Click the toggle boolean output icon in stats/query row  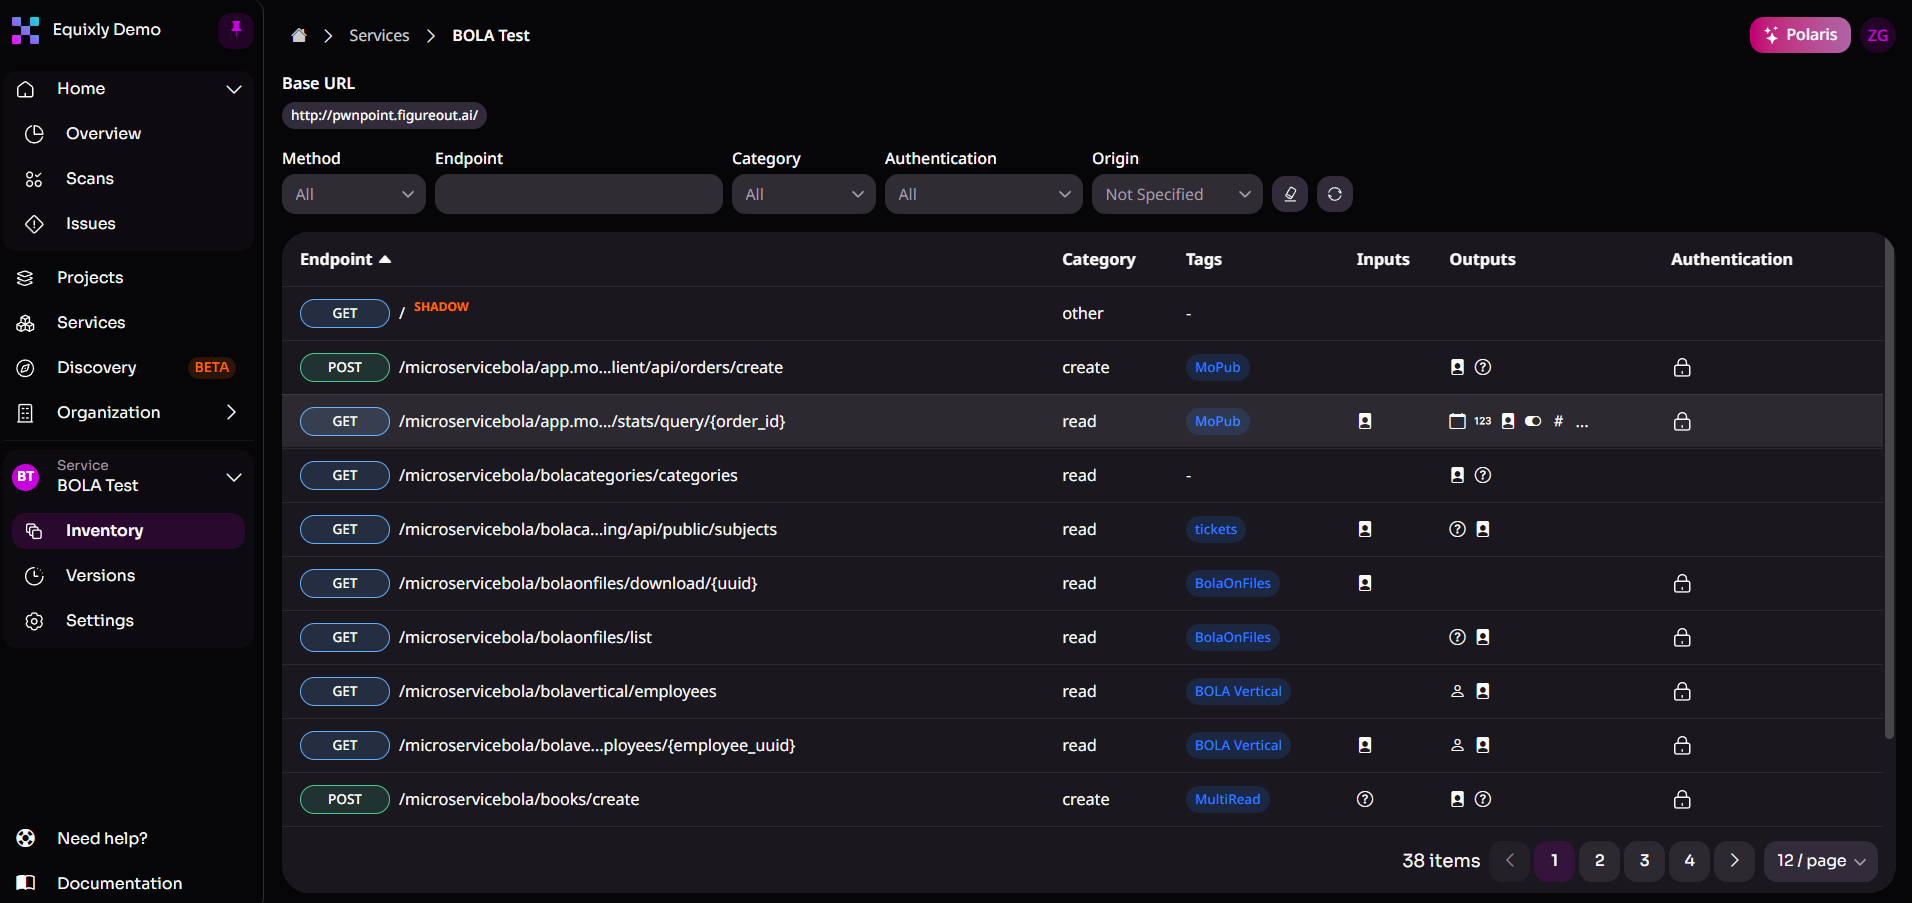click(x=1533, y=421)
